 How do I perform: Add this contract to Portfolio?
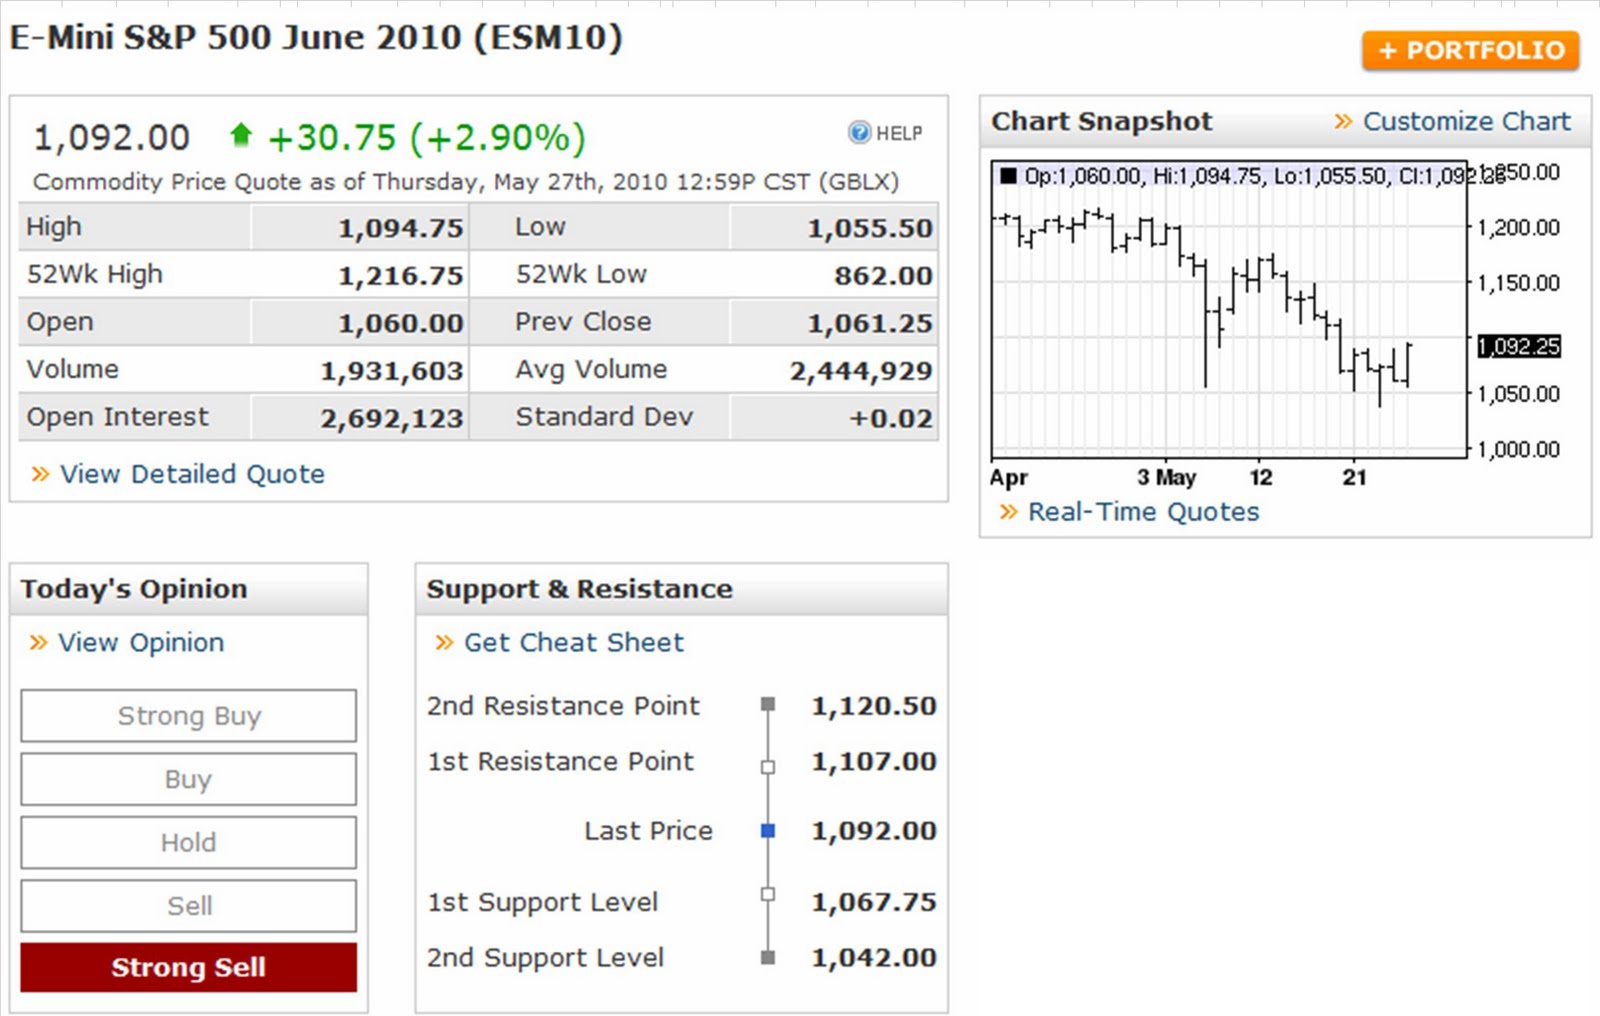1470,50
